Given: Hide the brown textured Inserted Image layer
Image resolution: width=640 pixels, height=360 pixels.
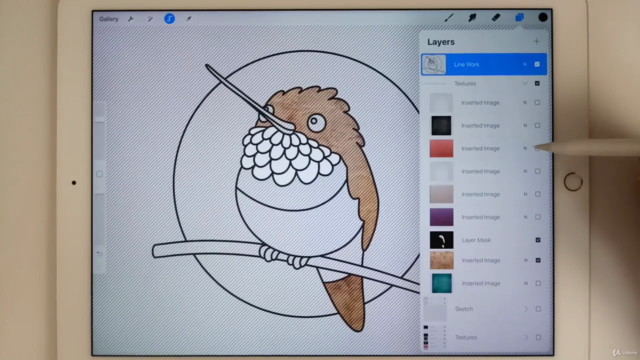Looking at the screenshot, I should [538, 260].
